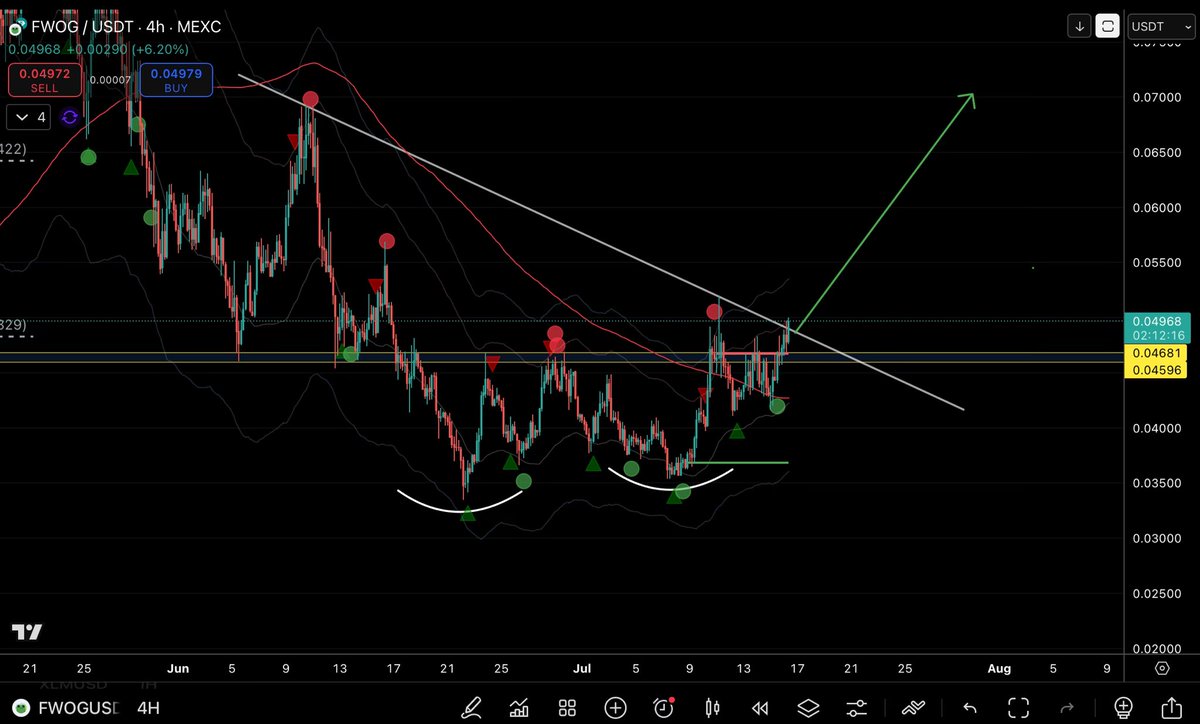This screenshot has width=1200, height=724.
Task: Open chart settings sliders icon
Action: [857, 708]
